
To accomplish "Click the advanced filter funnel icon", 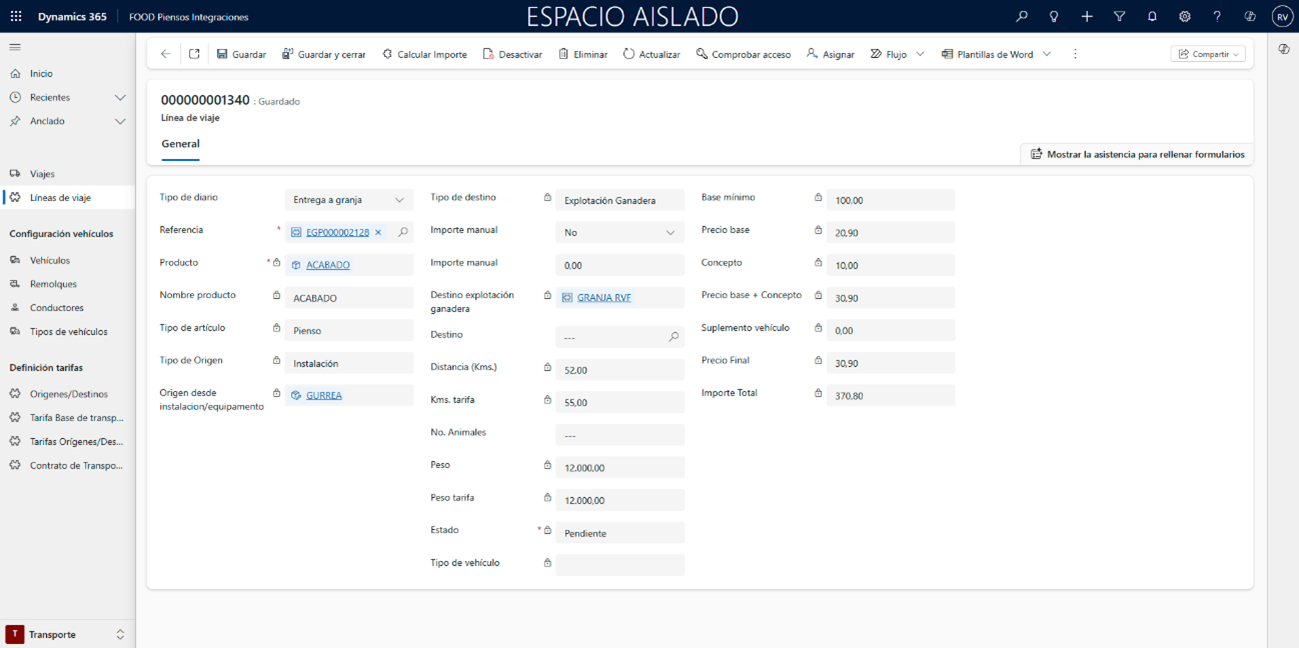I will [x=1119, y=17].
